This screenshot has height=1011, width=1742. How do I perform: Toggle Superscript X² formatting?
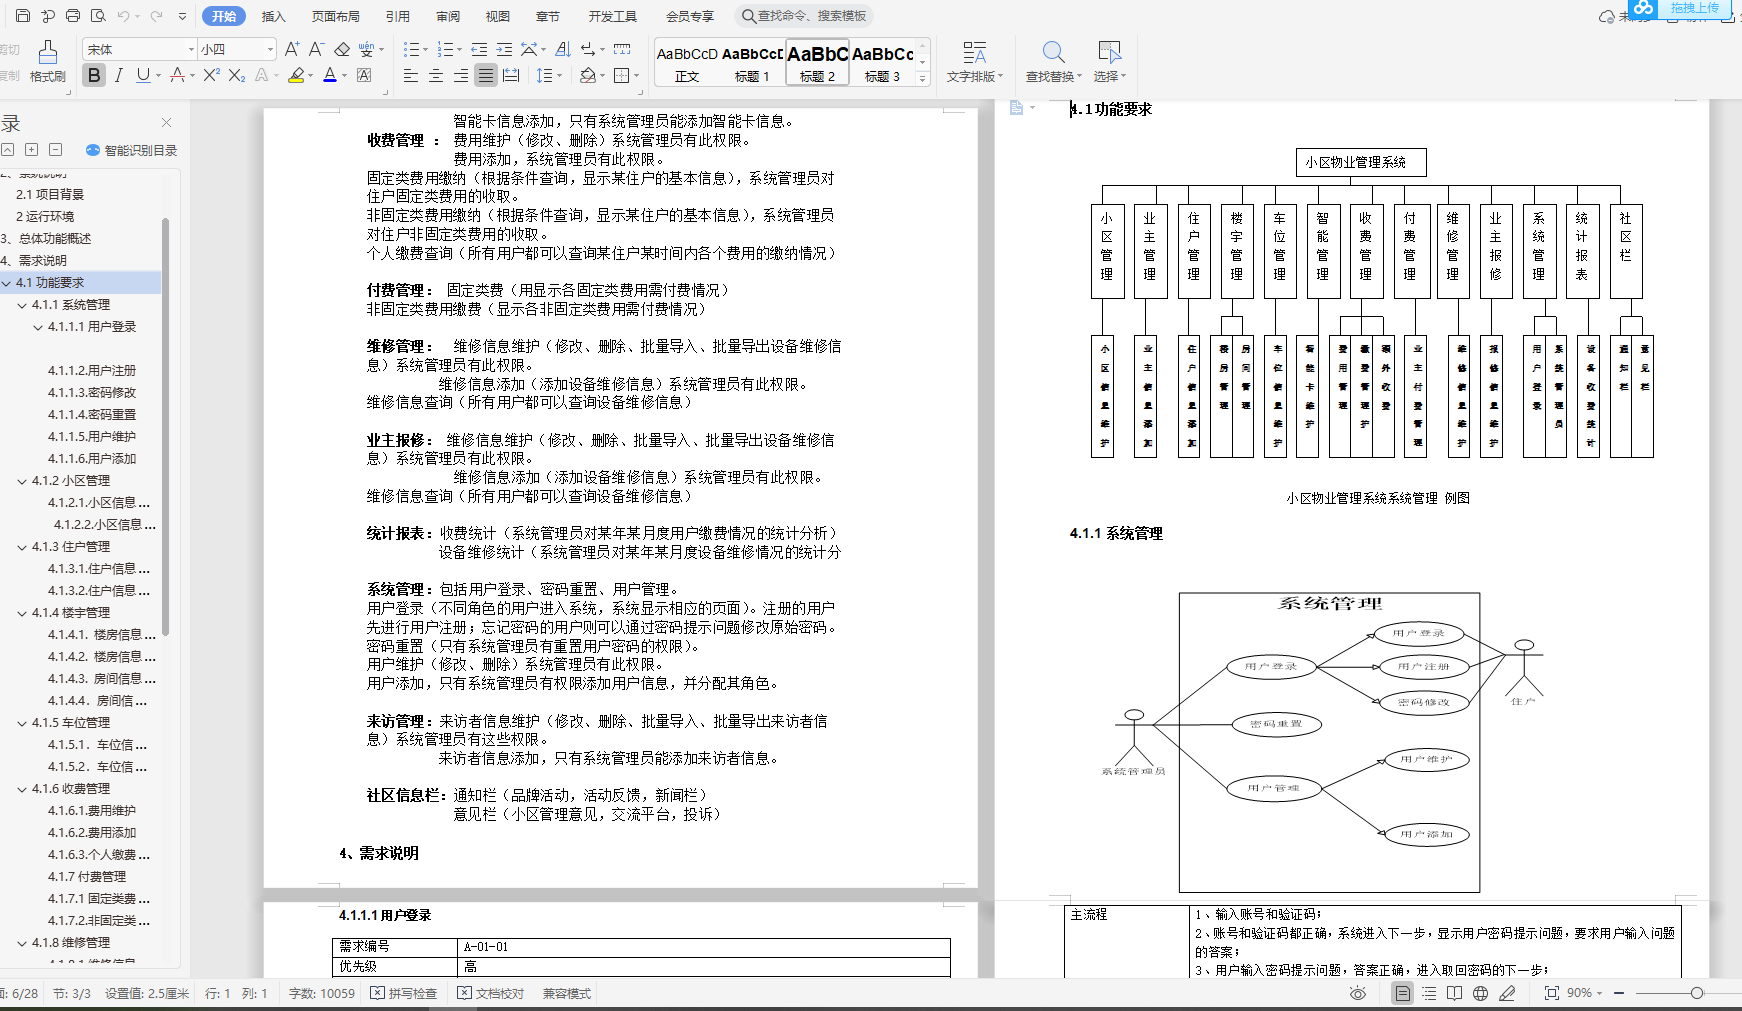(211, 75)
